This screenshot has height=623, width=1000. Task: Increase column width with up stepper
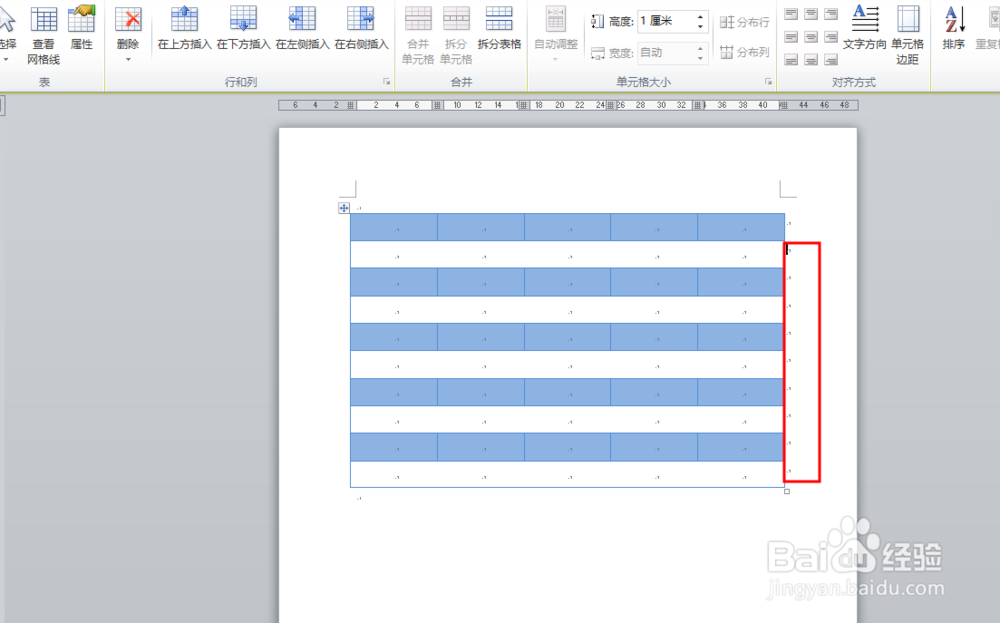(x=700, y=48)
